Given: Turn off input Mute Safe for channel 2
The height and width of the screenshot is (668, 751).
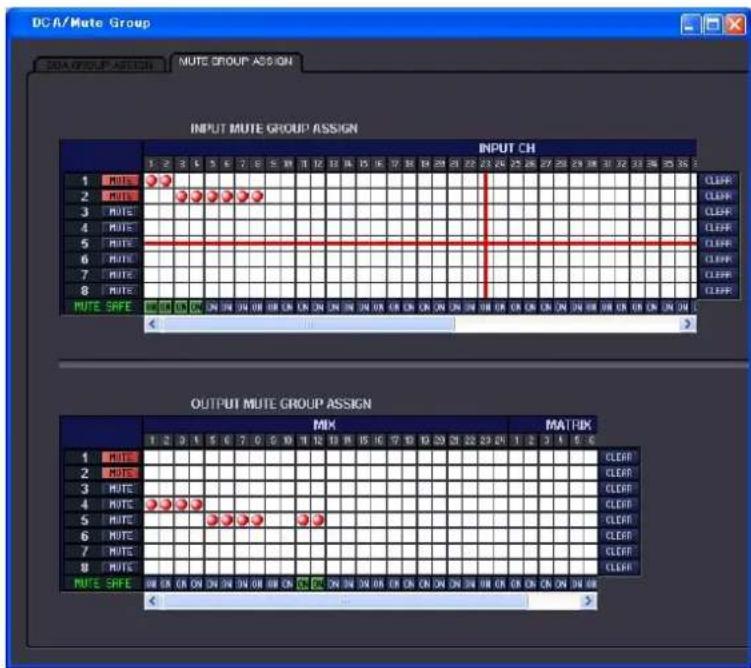Looking at the screenshot, I should click(166, 307).
